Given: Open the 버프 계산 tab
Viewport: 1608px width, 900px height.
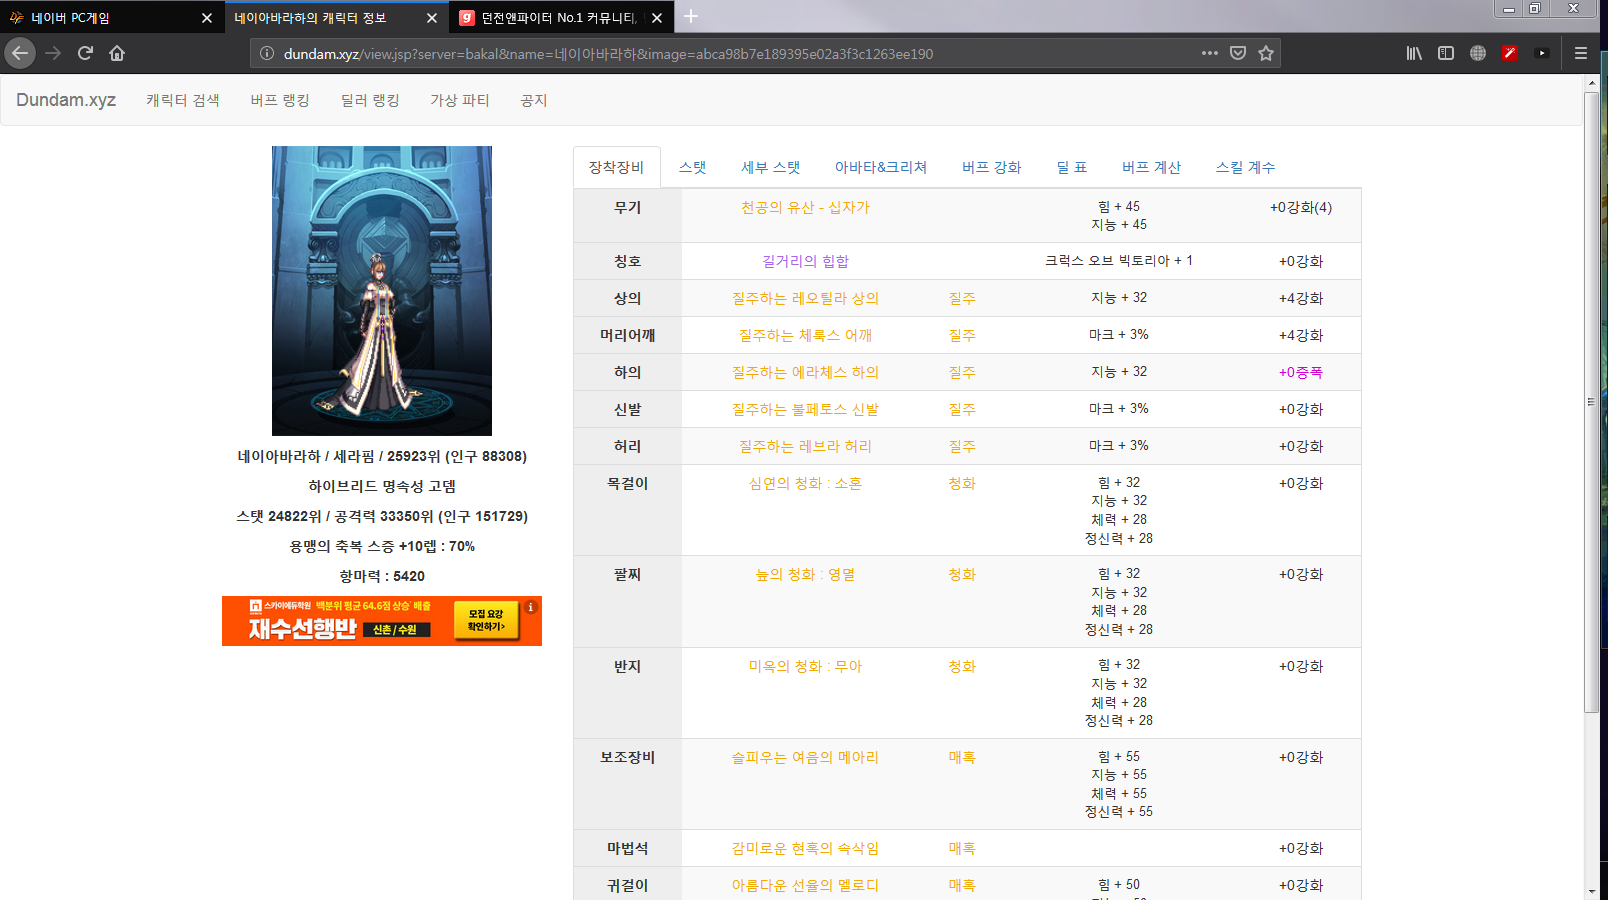Looking at the screenshot, I should tap(1151, 167).
